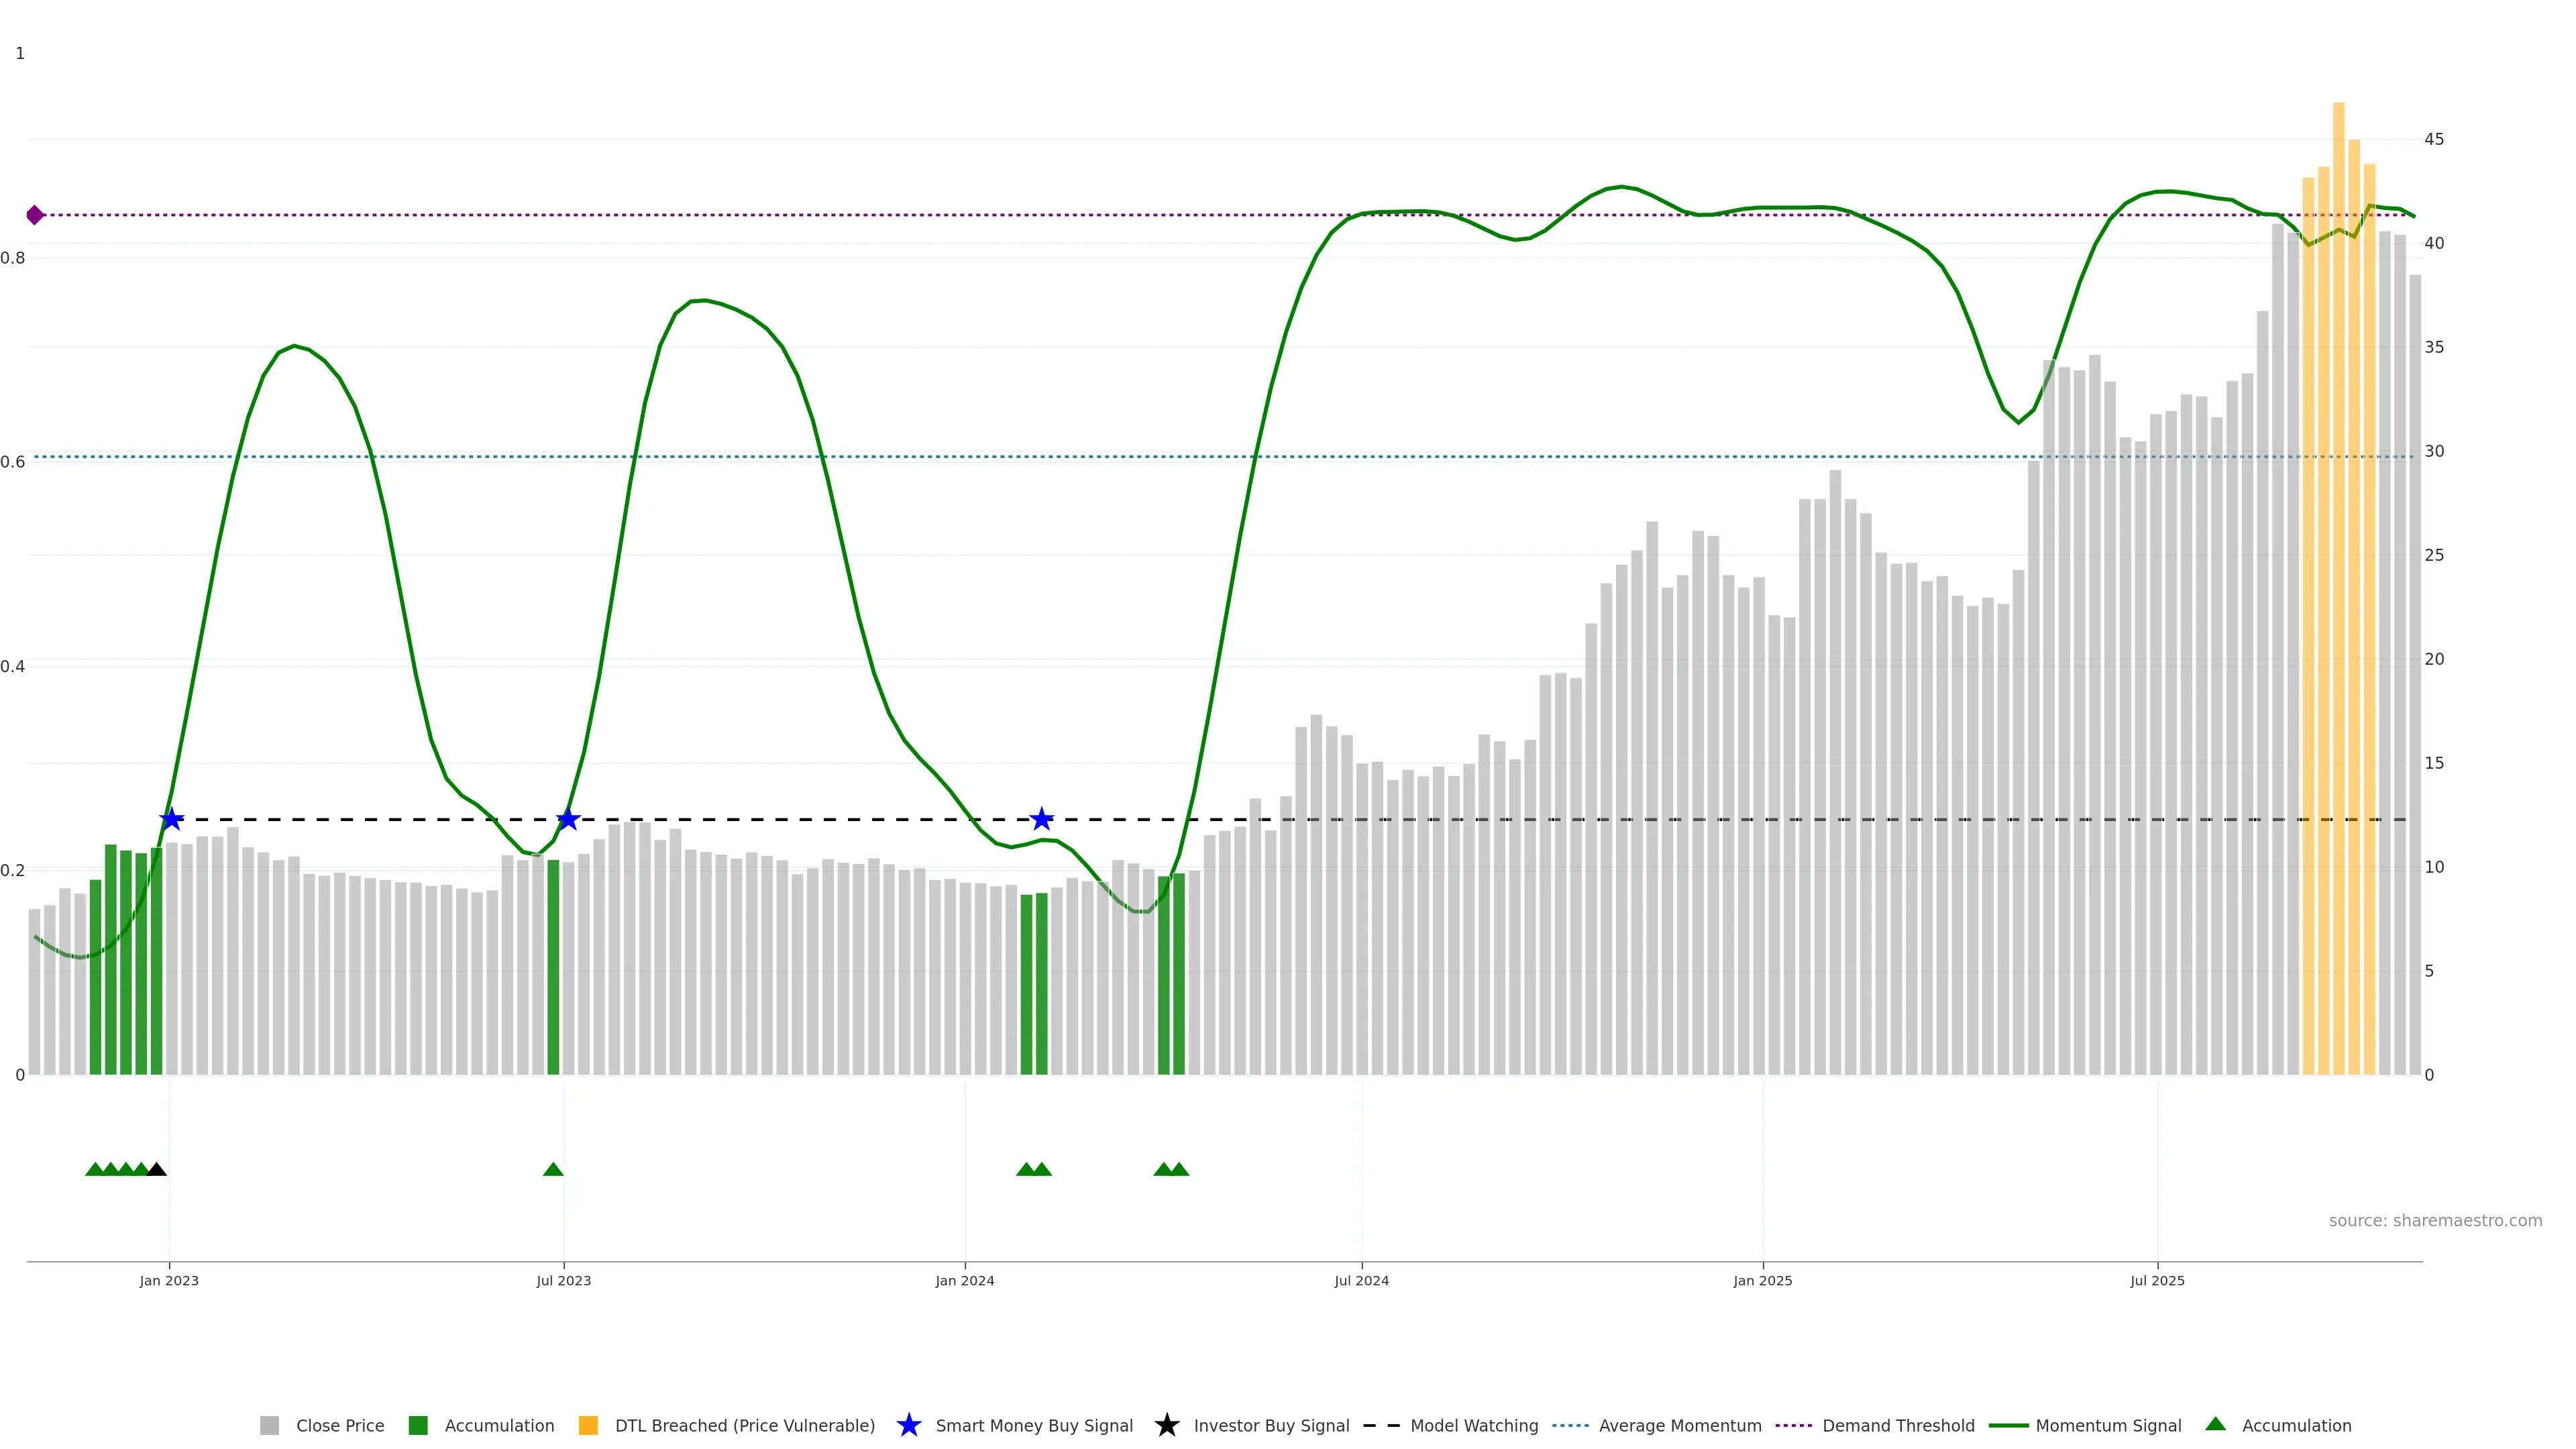Click the Jul 2024 x-axis label
Screen dimensions: 2576x1449
point(1361,1280)
